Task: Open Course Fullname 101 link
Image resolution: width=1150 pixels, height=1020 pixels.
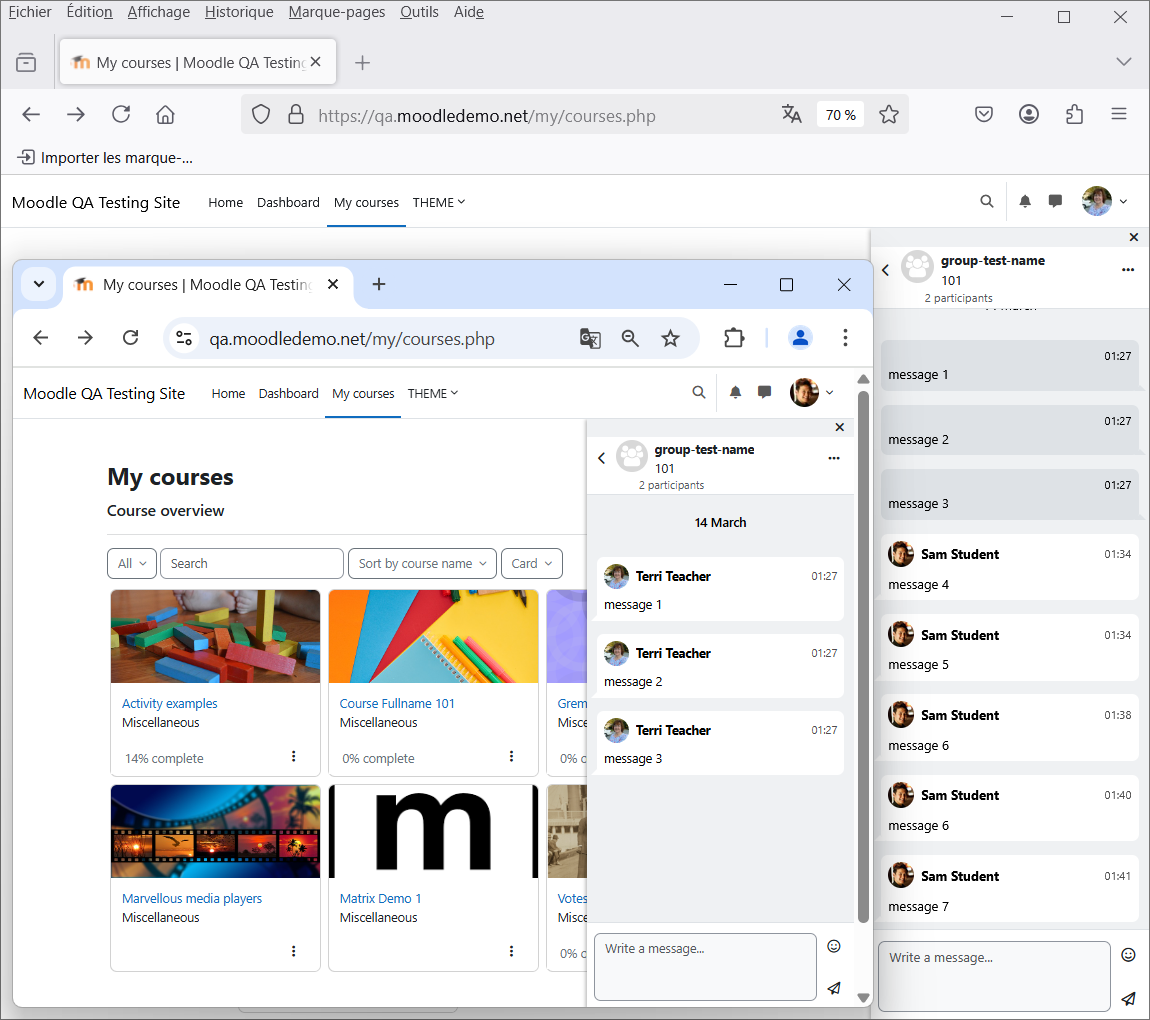Action: 397,703
